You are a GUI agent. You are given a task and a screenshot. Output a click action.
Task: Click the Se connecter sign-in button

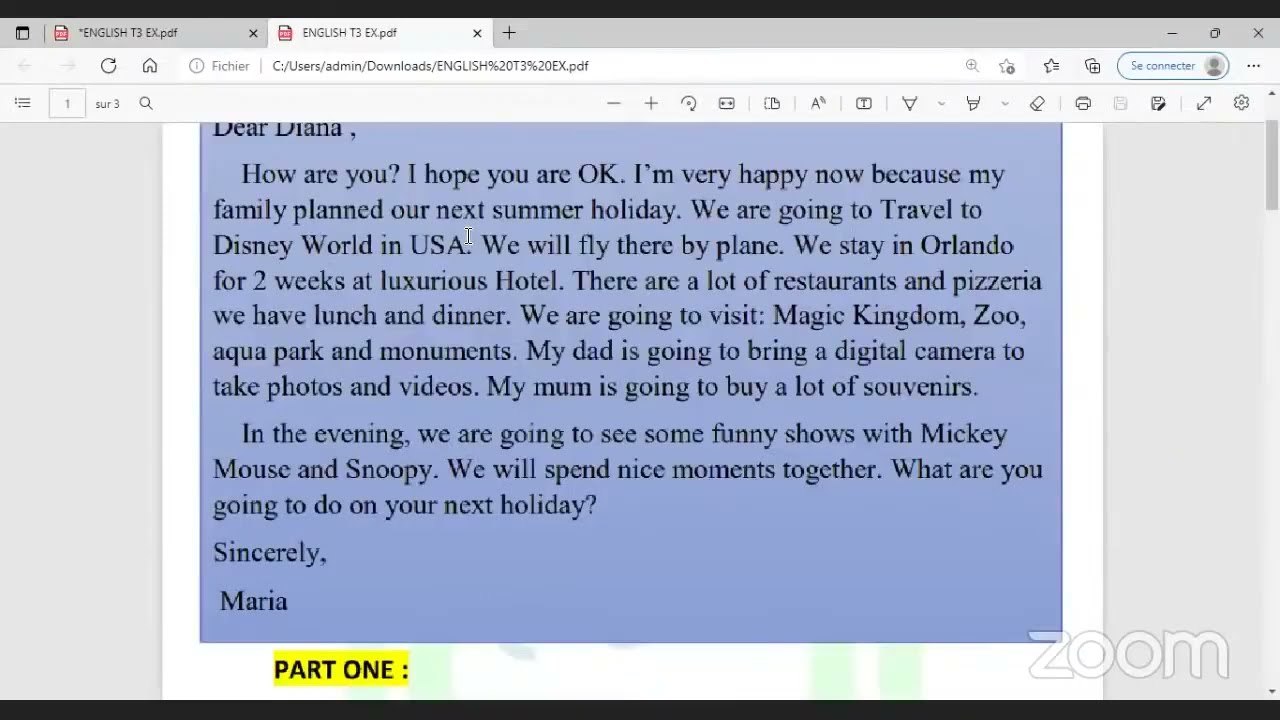1173,66
